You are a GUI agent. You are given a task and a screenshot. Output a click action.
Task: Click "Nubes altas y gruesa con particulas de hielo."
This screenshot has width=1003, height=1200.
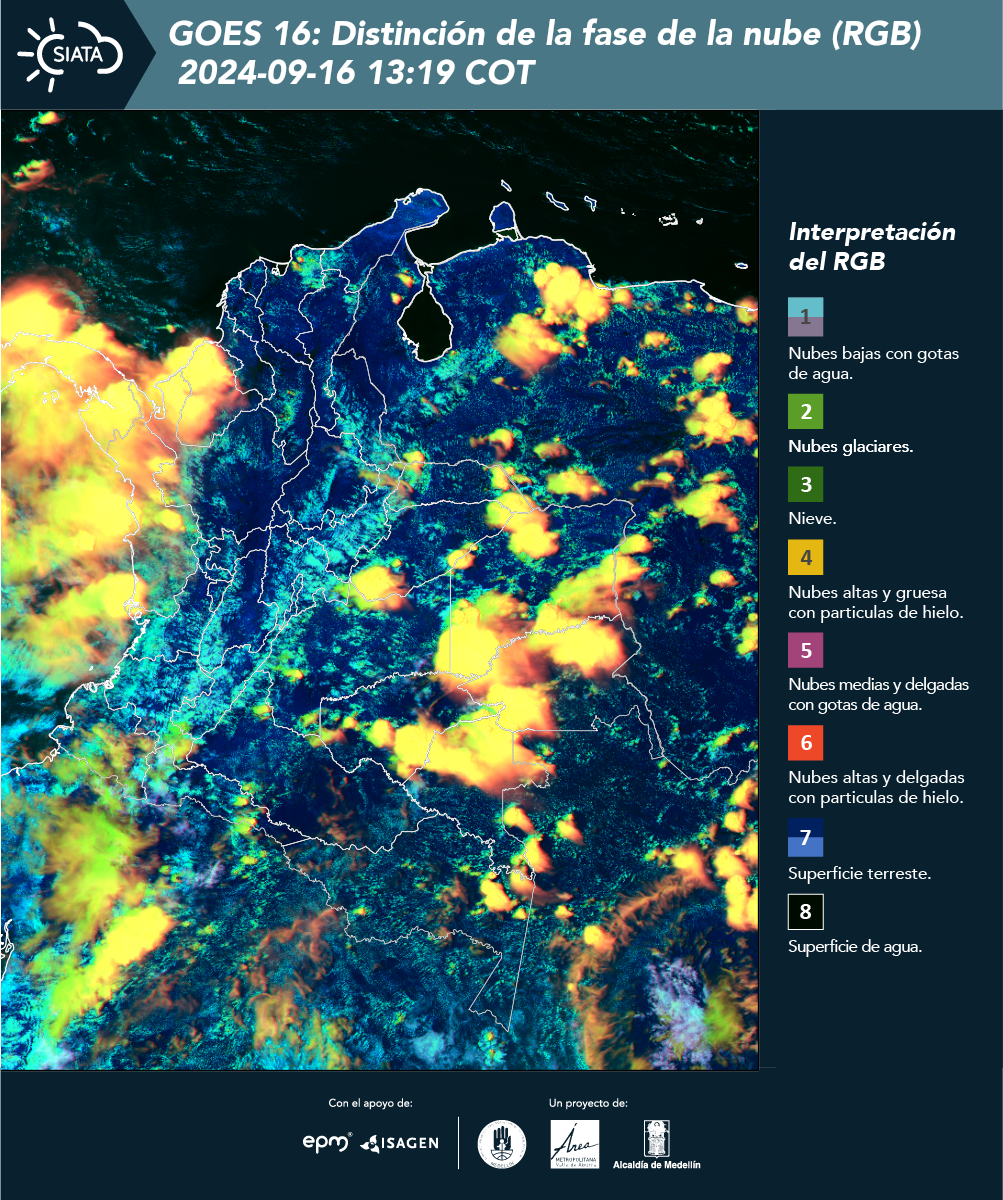tap(876, 602)
